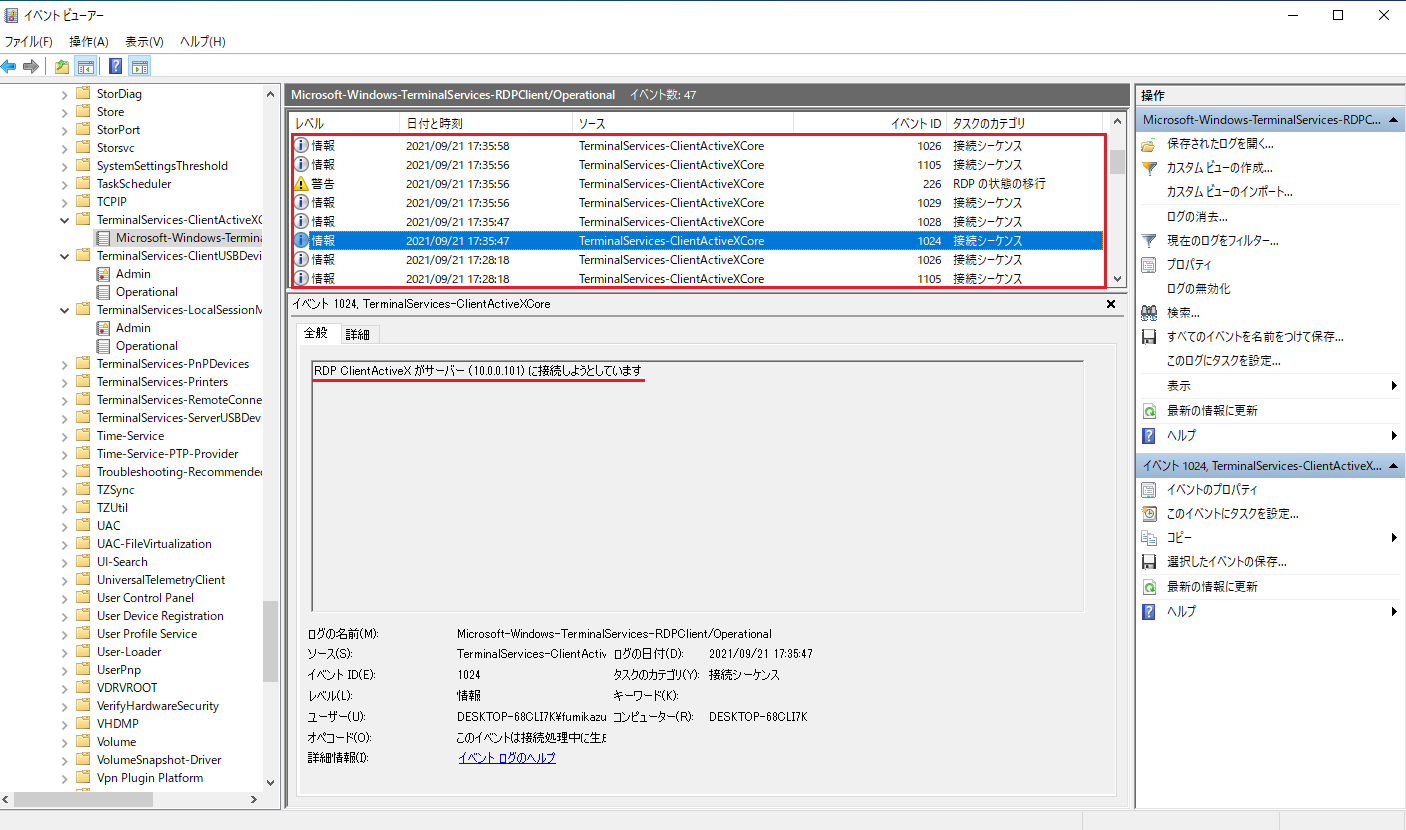The height and width of the screenshot is (830, 1406).
Task: Refresh using lower 最新の情報に更新
Action: point(1212,587)
